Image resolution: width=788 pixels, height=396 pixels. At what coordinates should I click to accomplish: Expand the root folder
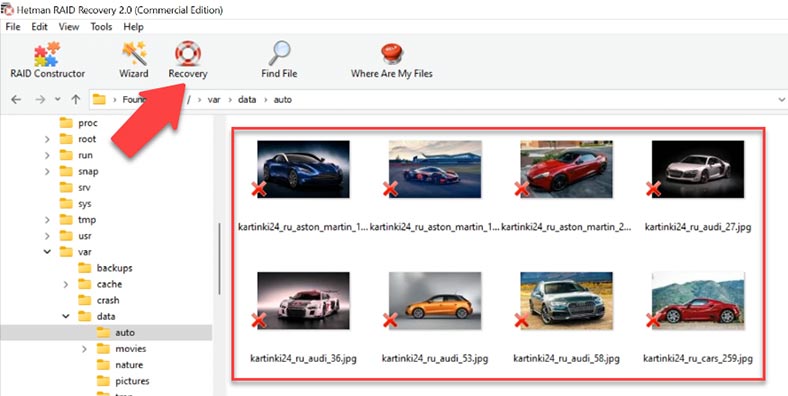[47, 139]
